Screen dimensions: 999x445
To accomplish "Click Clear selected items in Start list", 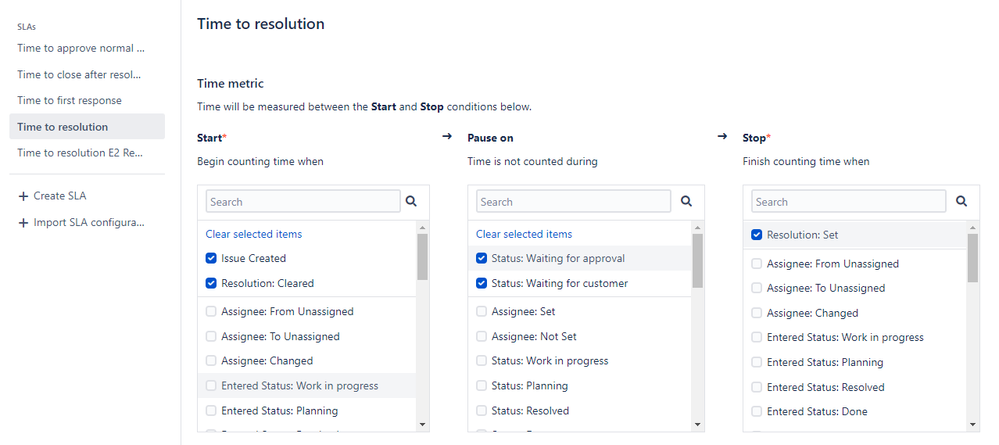I will (254, 234).
